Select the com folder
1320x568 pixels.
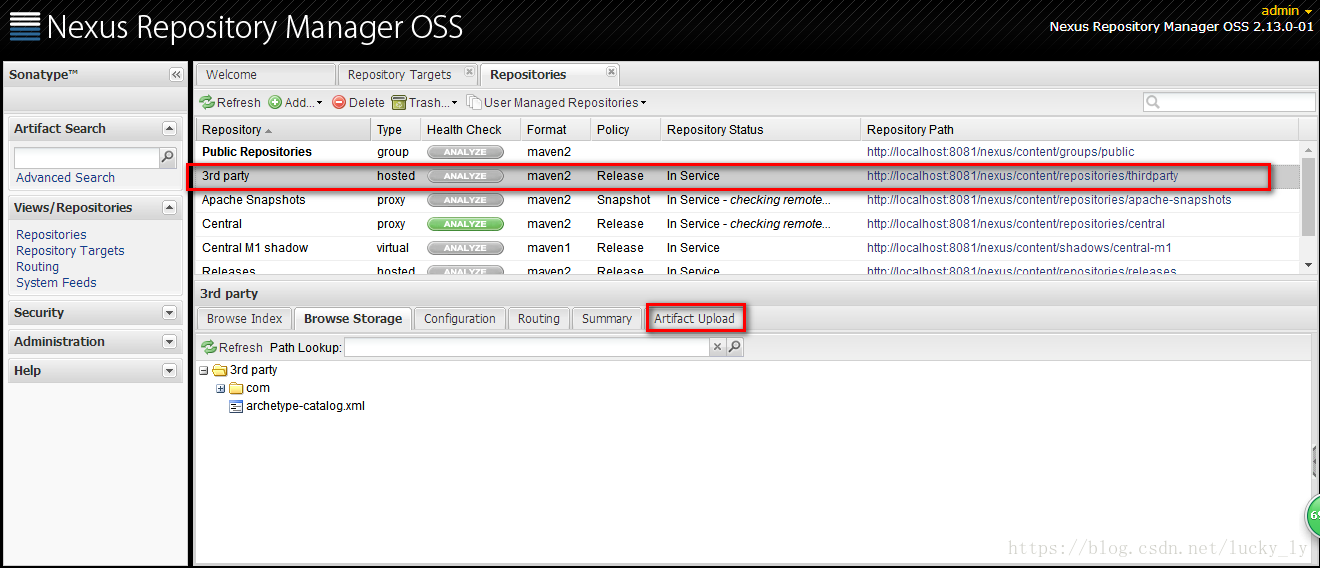pos(249,388)
